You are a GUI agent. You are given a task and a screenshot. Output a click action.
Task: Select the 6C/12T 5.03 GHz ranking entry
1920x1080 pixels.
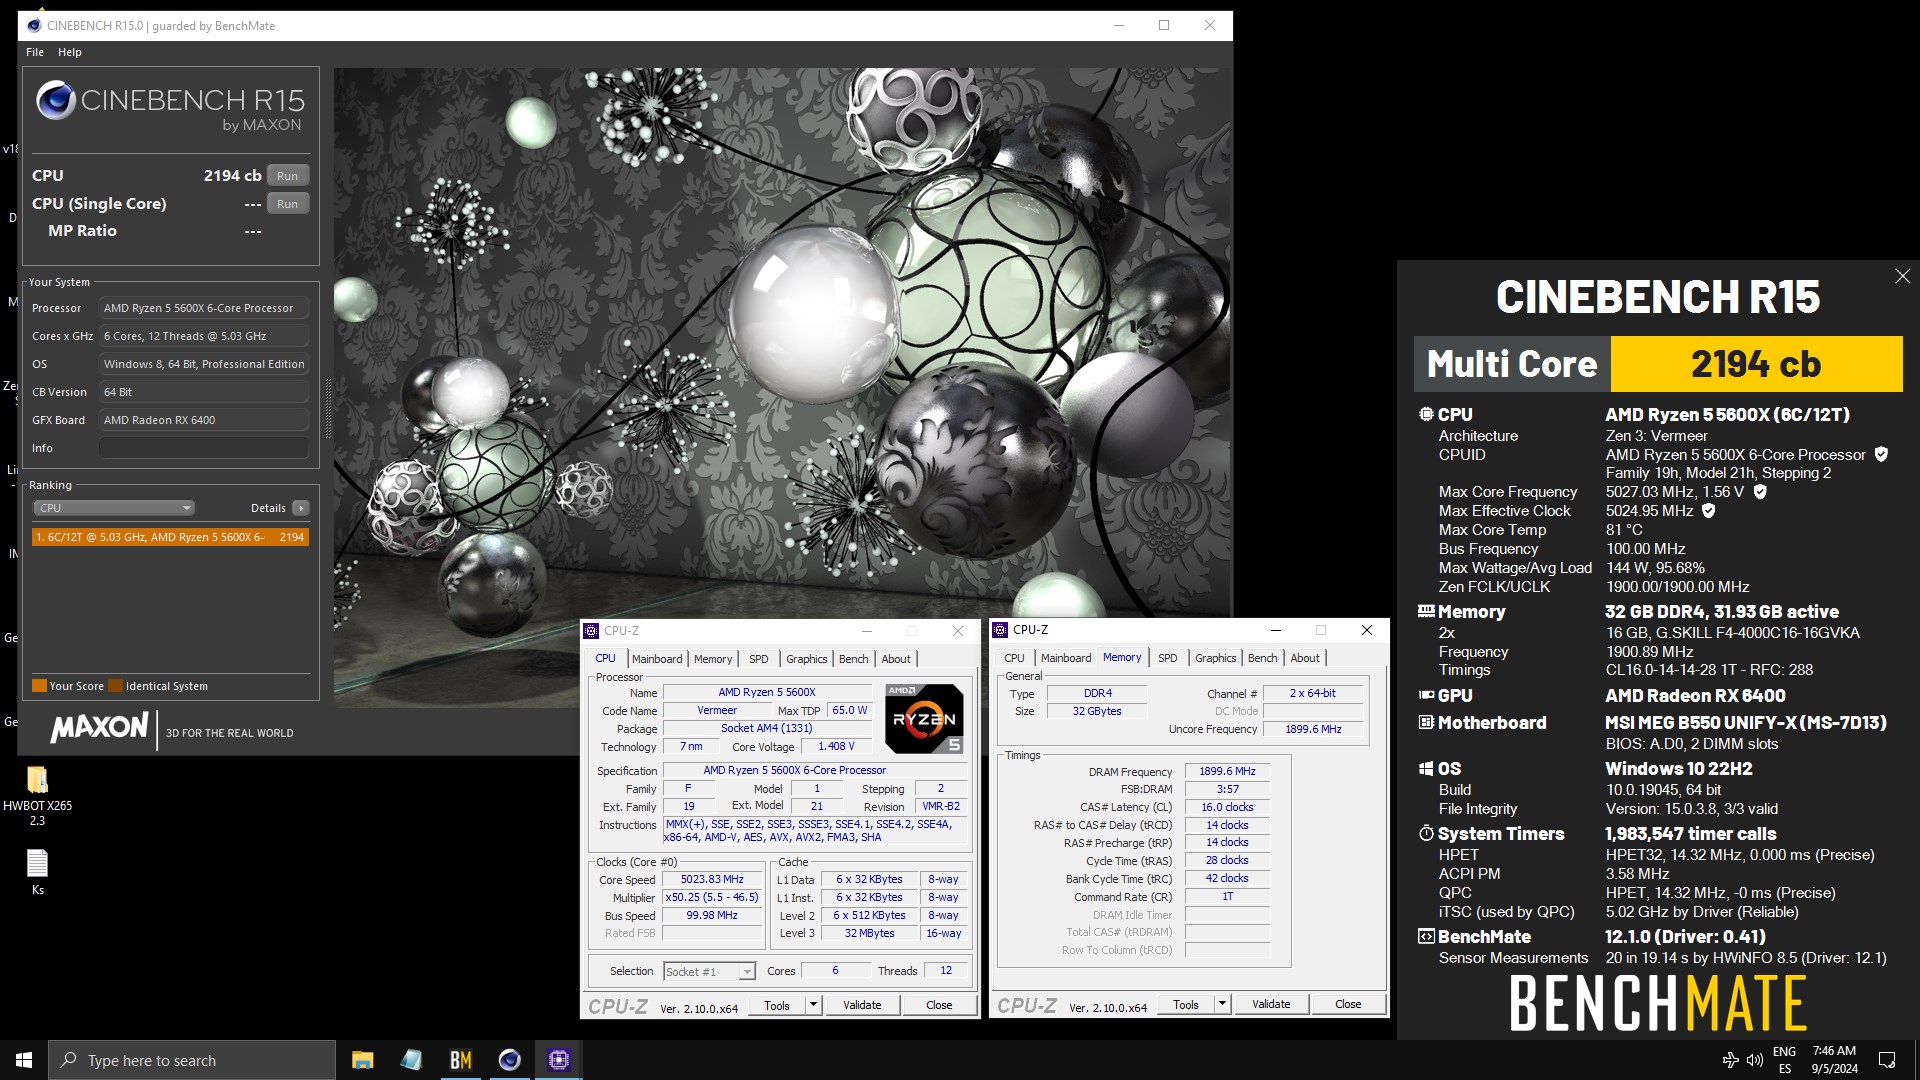click(x=170, y=537)
